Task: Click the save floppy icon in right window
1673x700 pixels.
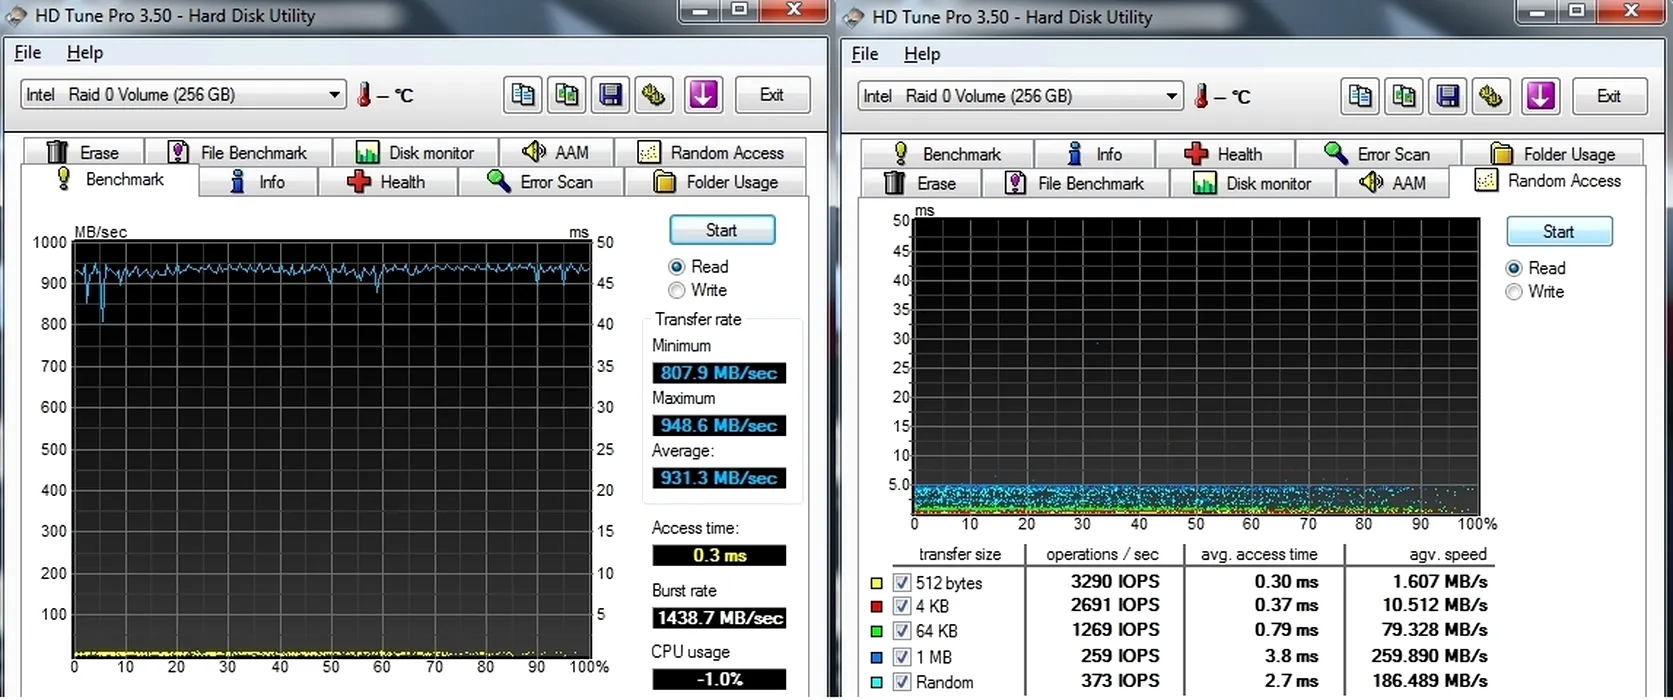Action: tap(1447, 96)
